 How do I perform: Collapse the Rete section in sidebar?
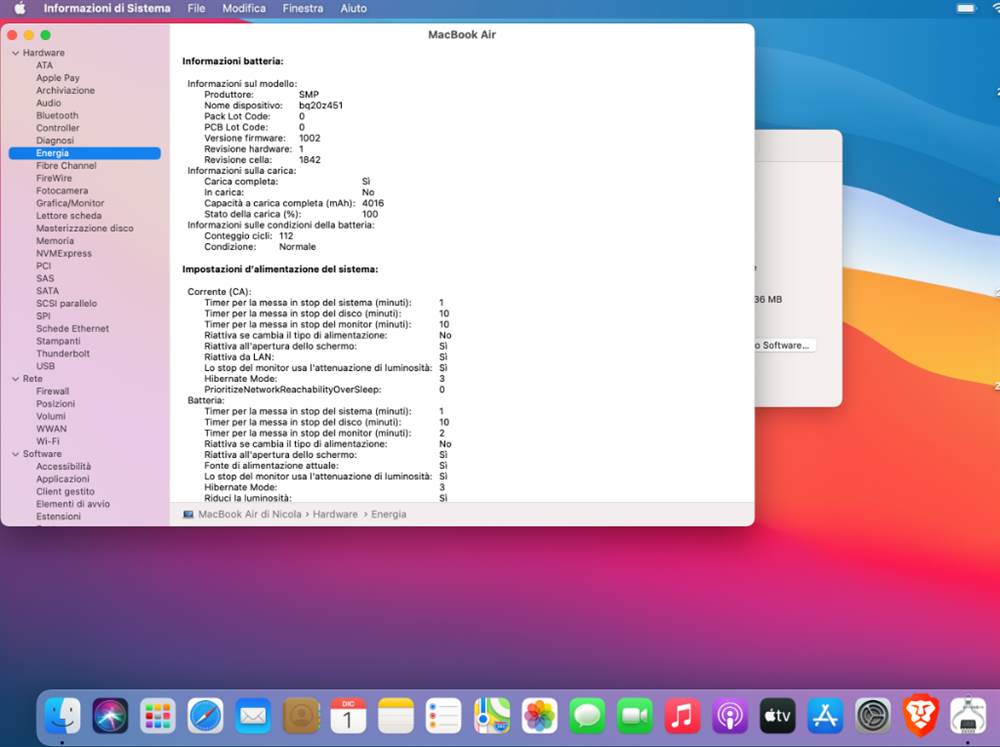[15, 379]
